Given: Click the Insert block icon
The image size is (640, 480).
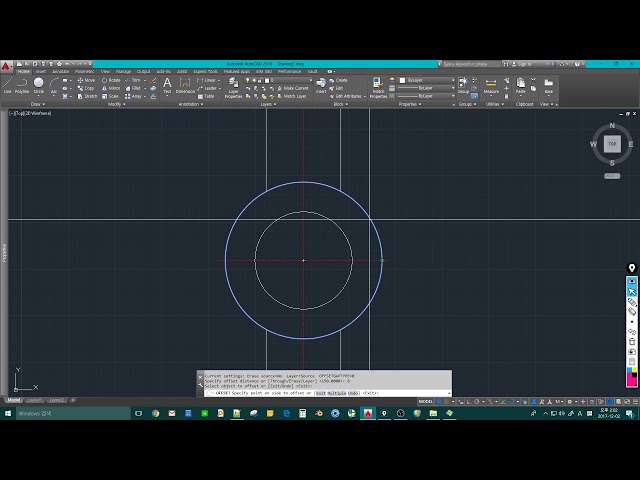Looking at the screenshot, I should [x=321, y=86].
